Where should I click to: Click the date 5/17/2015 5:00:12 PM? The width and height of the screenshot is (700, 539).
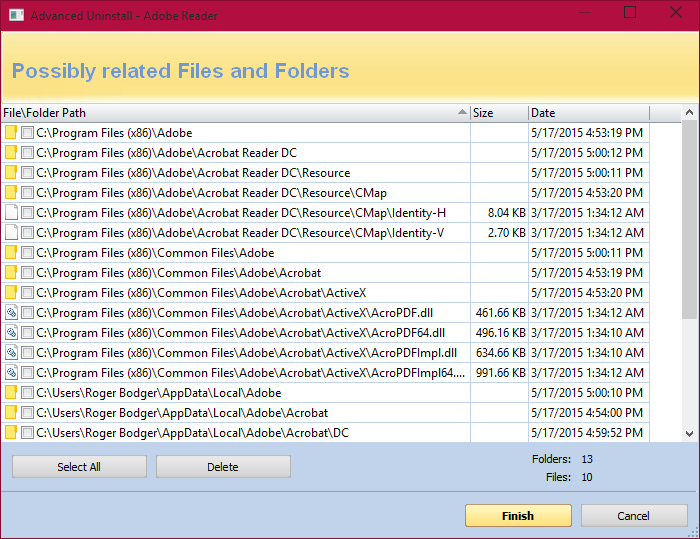587,153
